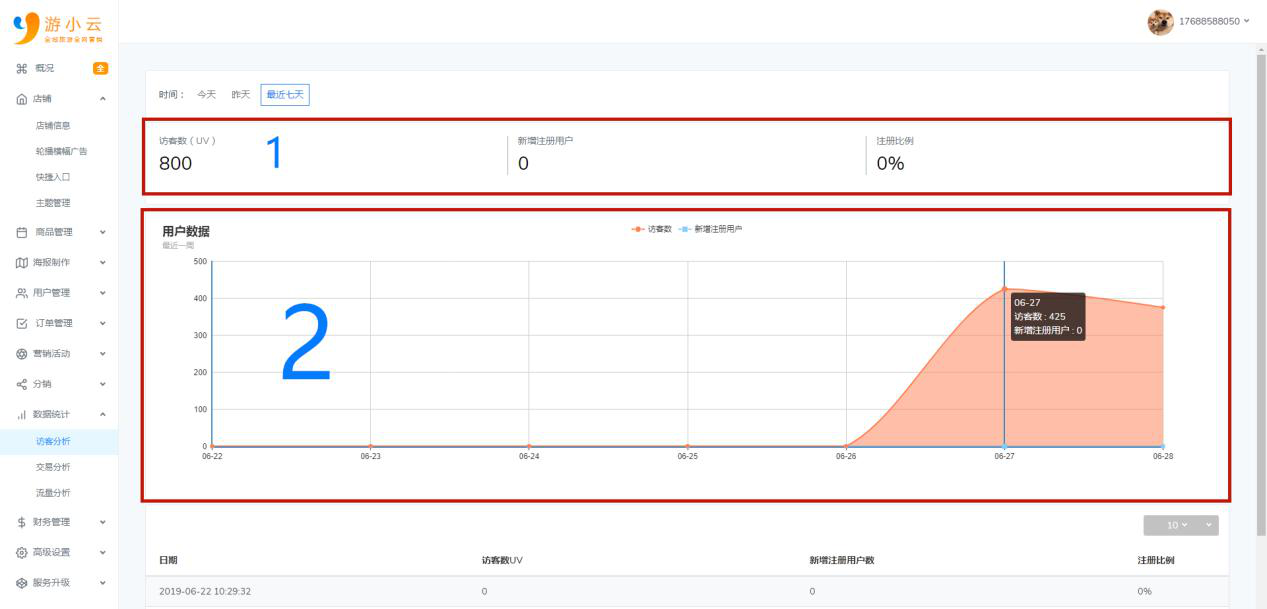
Task: Select the 昨天 time filter
Action: click(x=240, y=94)
